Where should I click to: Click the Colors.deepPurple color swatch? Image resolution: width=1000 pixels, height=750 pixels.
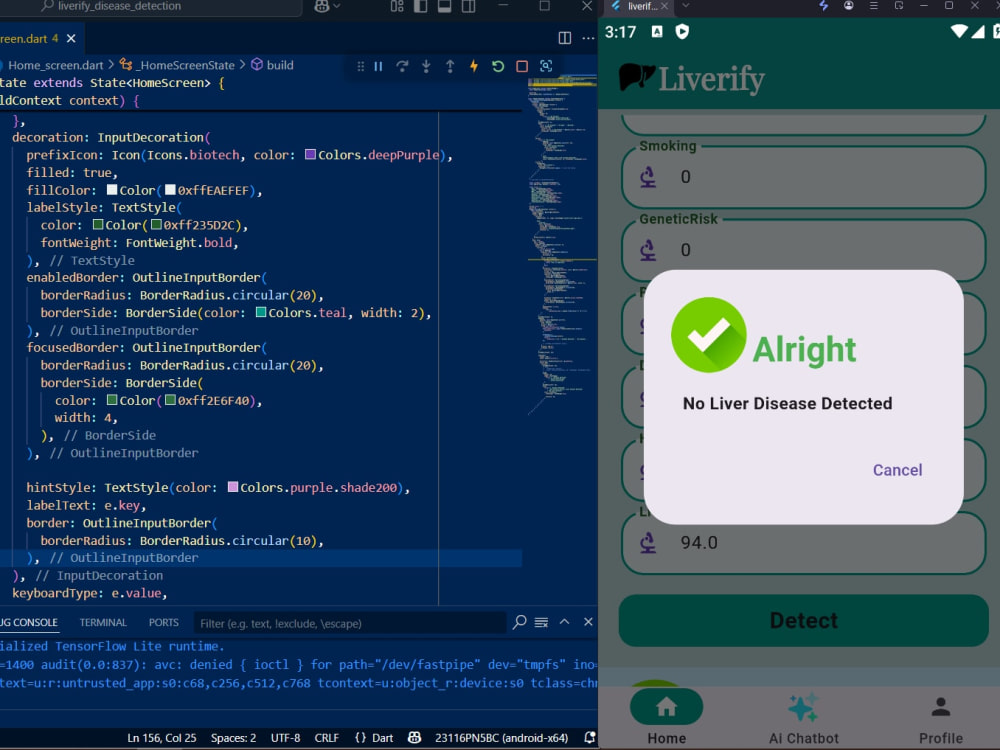tap(311, 154)
